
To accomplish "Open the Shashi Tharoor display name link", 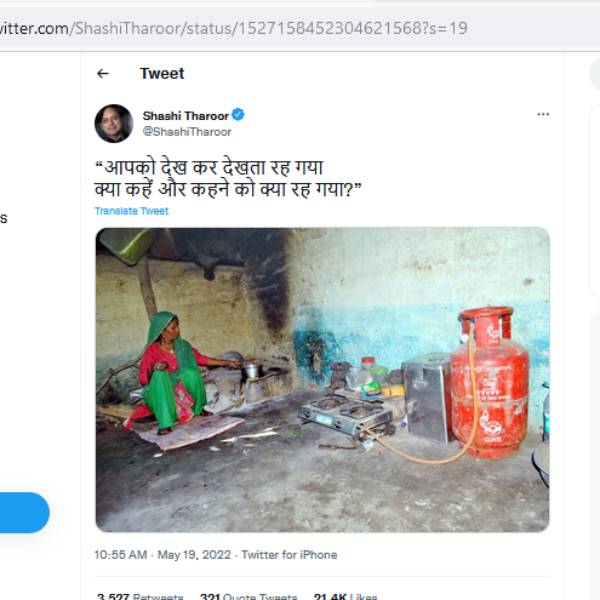I will (186, 115).
